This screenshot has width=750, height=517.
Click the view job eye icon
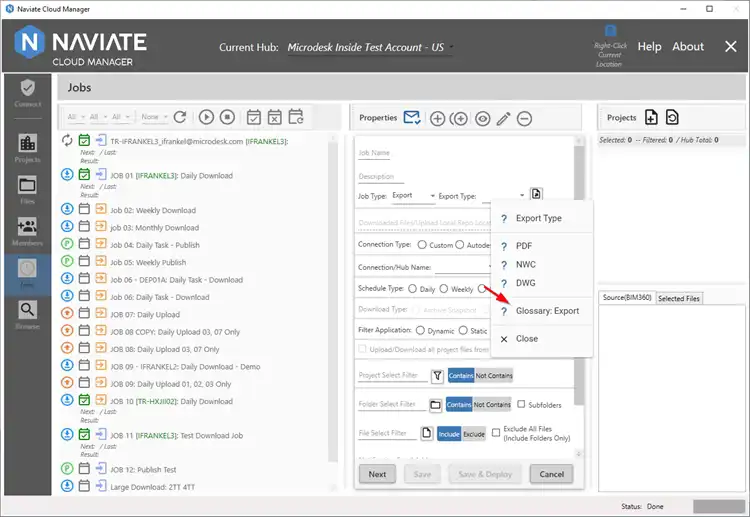483,119
